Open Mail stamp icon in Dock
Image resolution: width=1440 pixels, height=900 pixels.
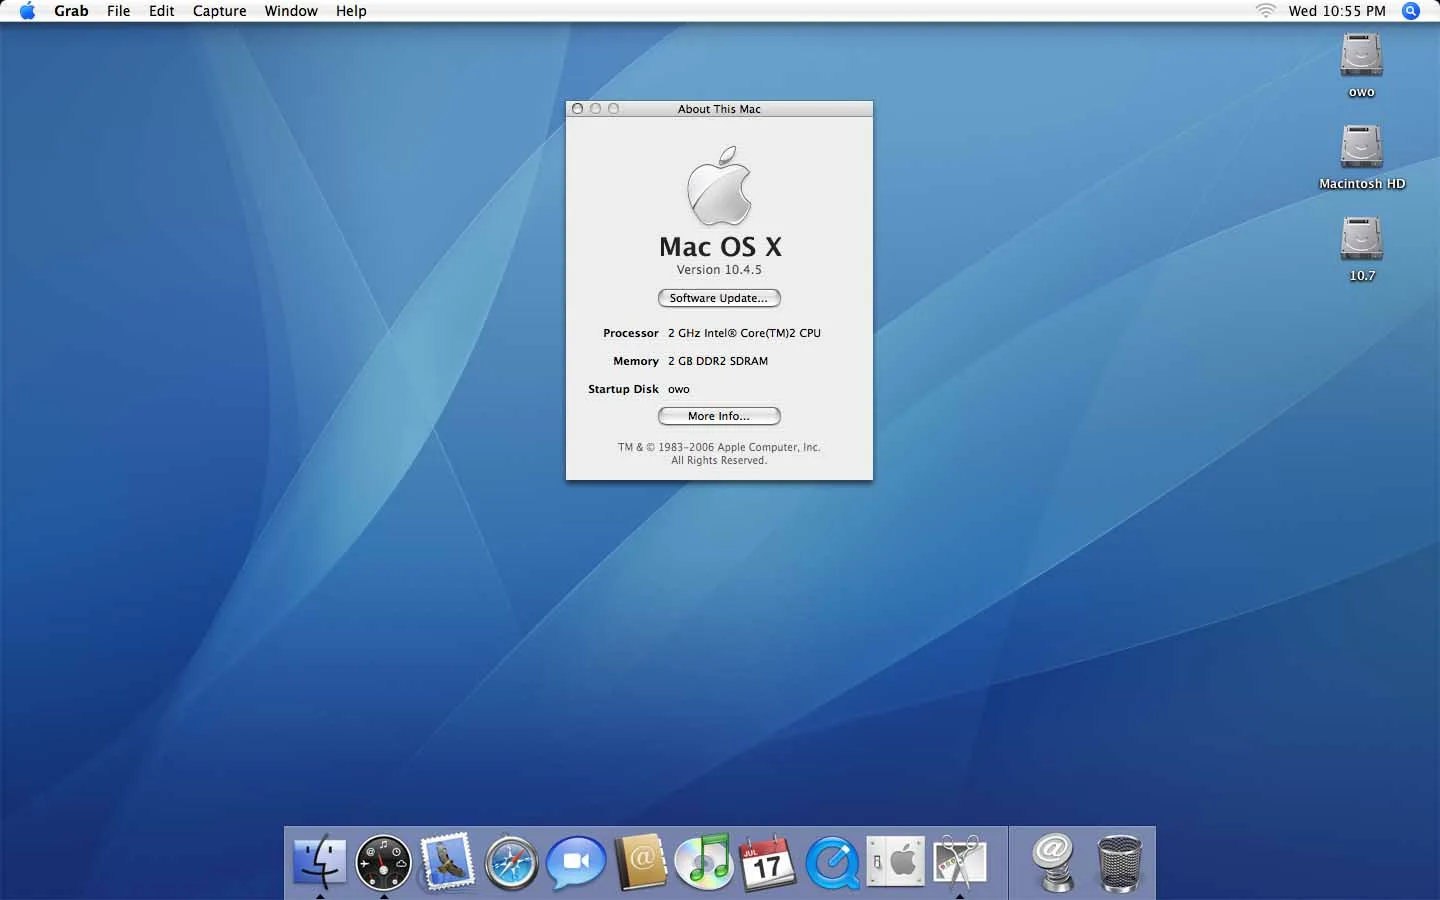coord(447,861)
